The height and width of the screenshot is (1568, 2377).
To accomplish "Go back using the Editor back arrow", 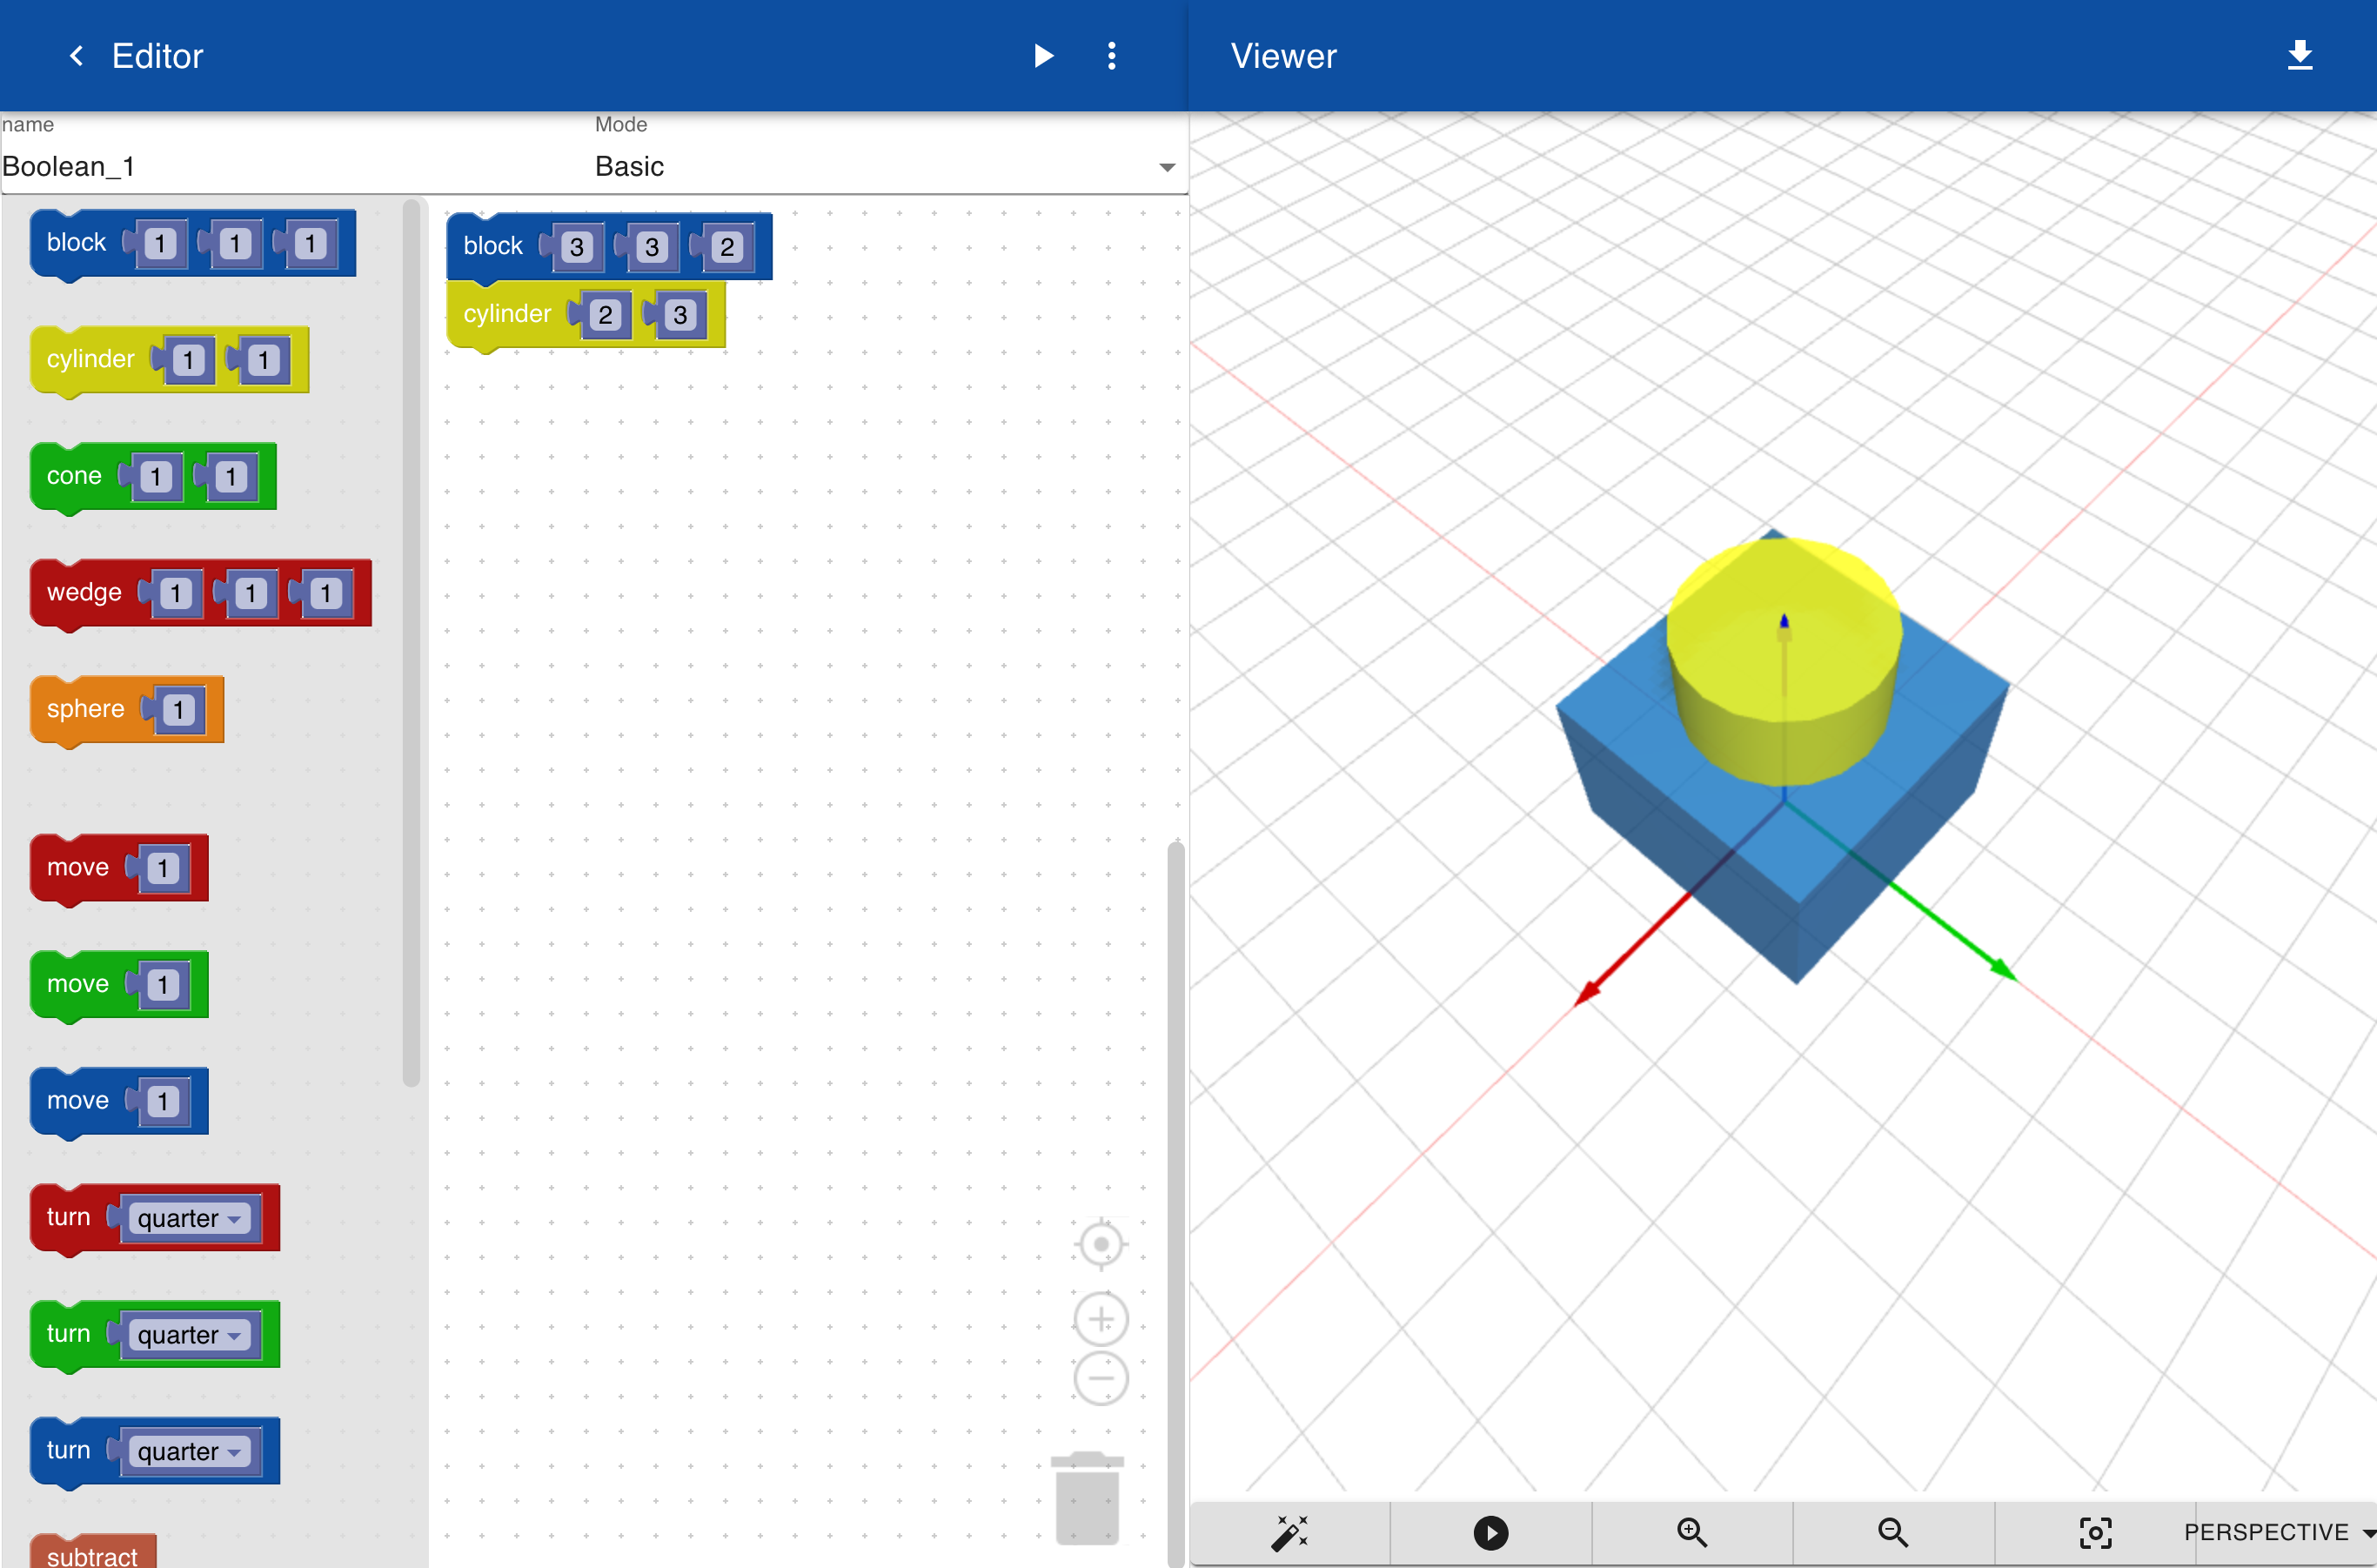I will click(76, 56).
